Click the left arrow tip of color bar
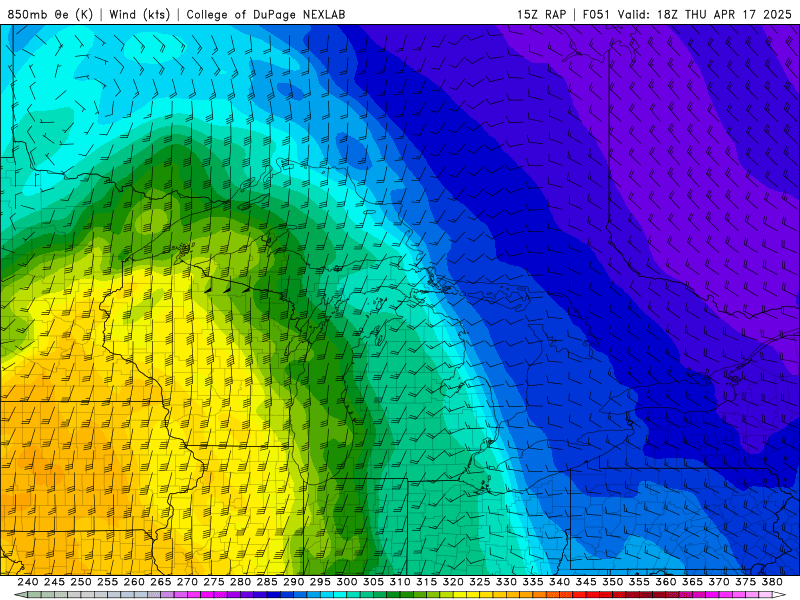 [x=19, y=595]
